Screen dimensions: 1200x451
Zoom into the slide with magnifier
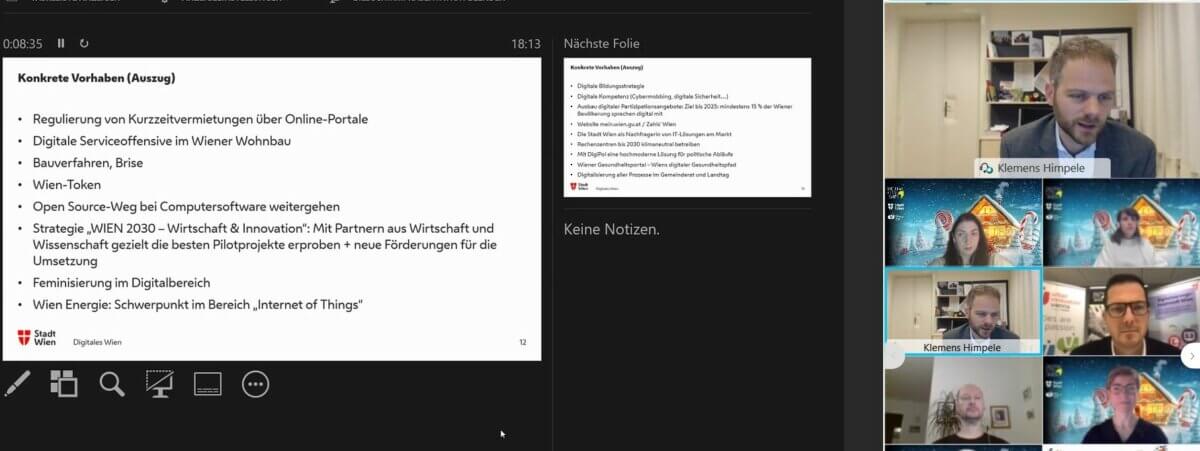click(112, 383)
